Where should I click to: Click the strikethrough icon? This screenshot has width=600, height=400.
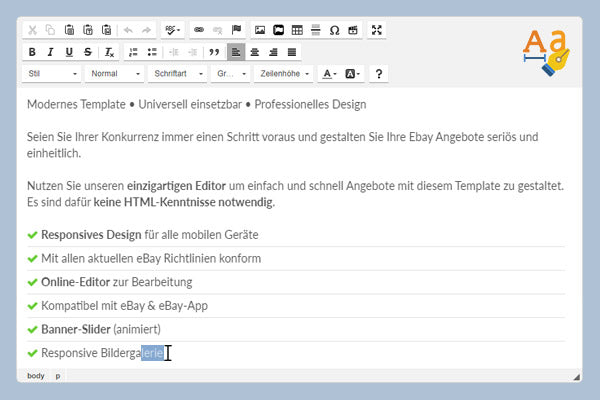pyautogui.click(x=88, y=52)
